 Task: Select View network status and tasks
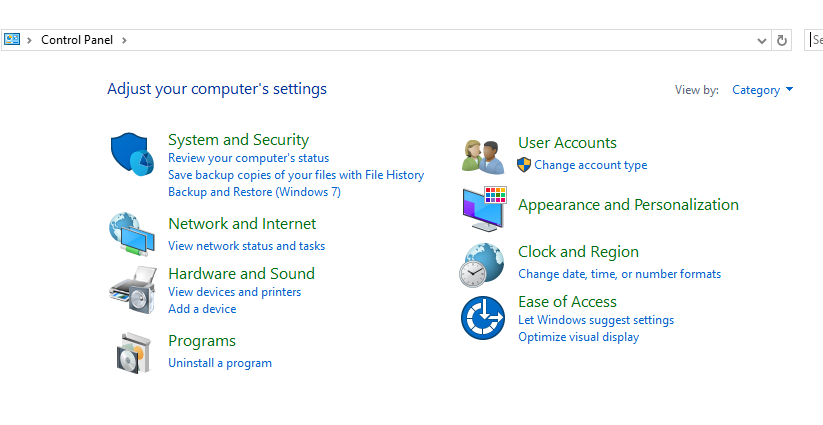tap(246, 246)
